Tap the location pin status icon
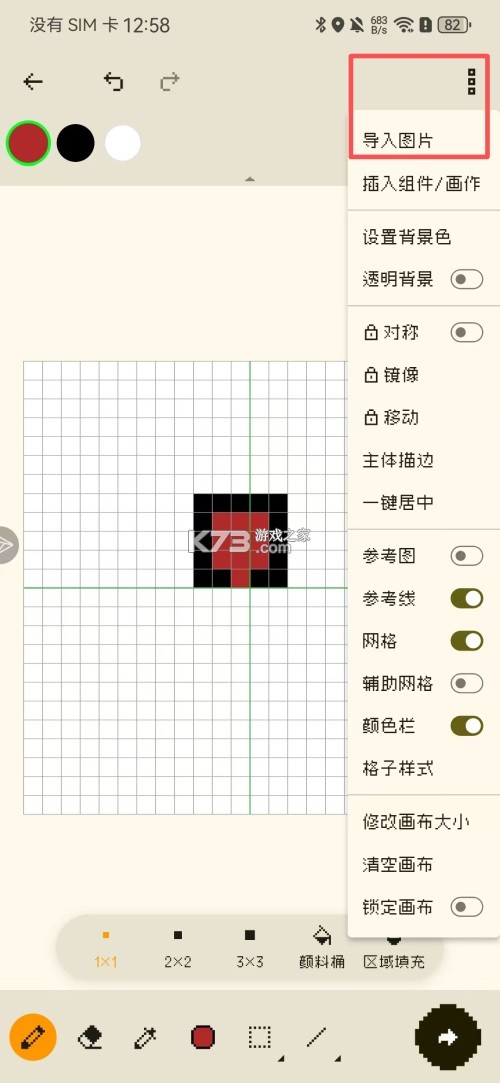 pos(338,26)
